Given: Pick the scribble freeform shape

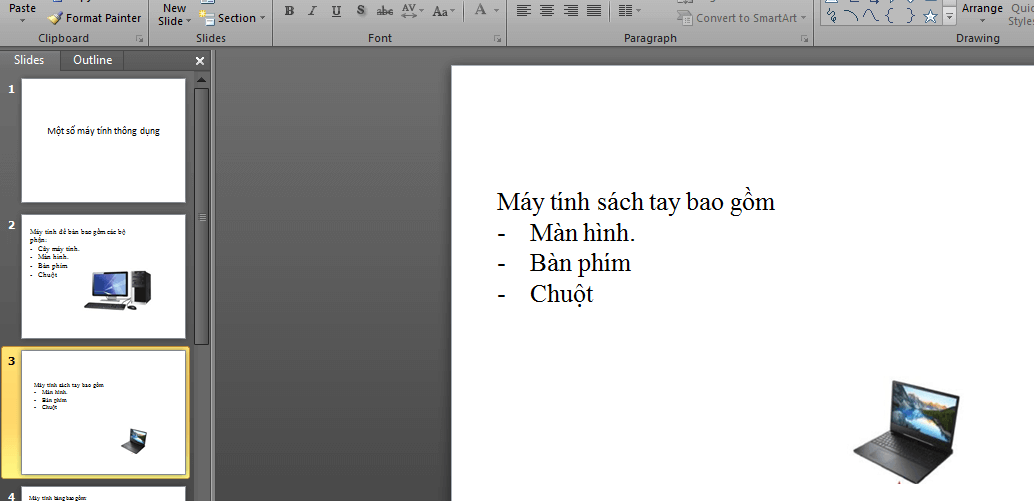Looking at the screenshot, I should [830, 16].
